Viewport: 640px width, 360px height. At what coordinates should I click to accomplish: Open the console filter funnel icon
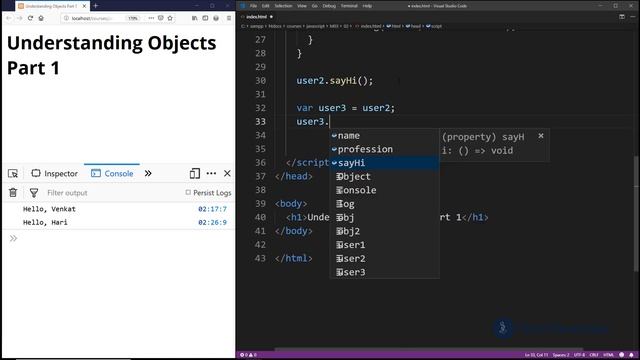pos(34,193)
